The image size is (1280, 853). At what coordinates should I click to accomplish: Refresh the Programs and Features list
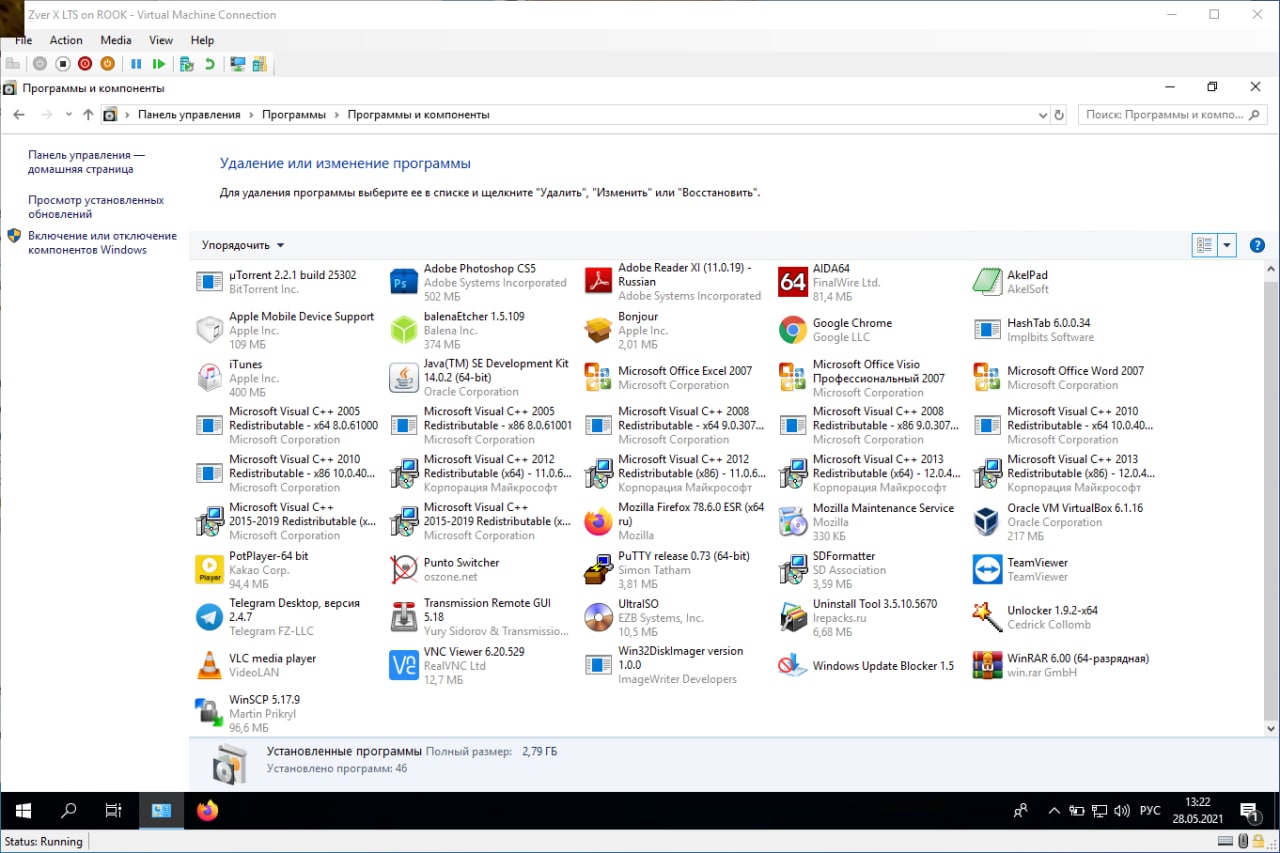[1060, 115]
